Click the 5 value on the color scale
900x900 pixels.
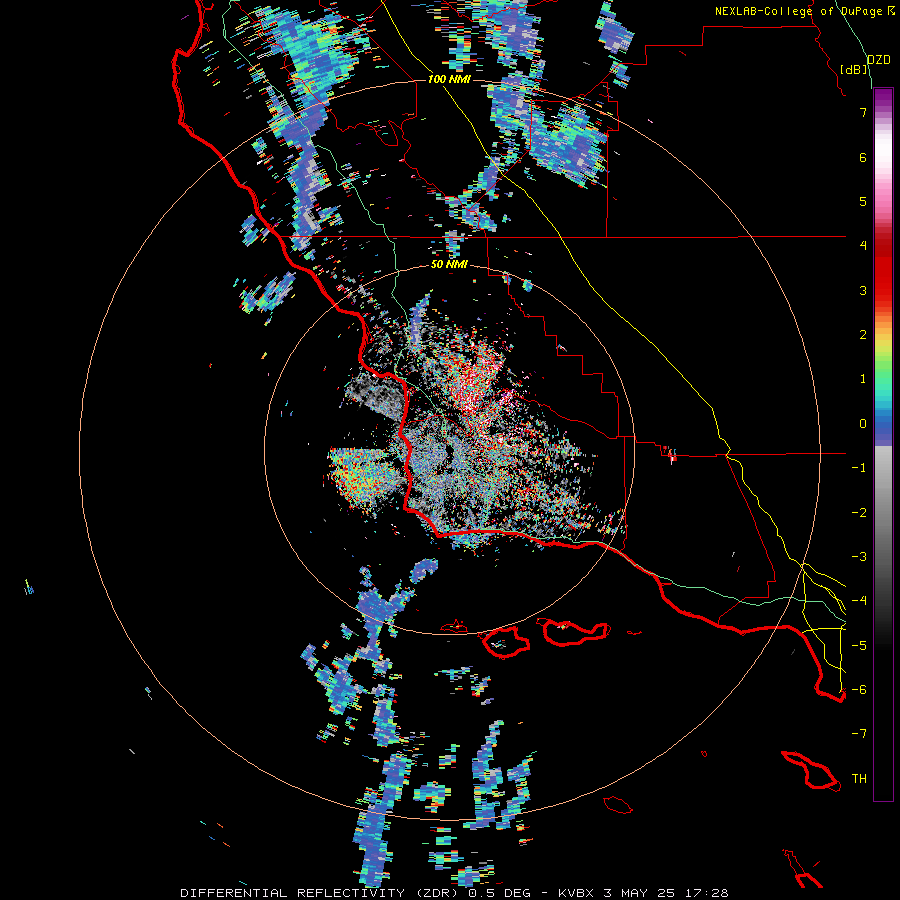(x=863, y=201)
